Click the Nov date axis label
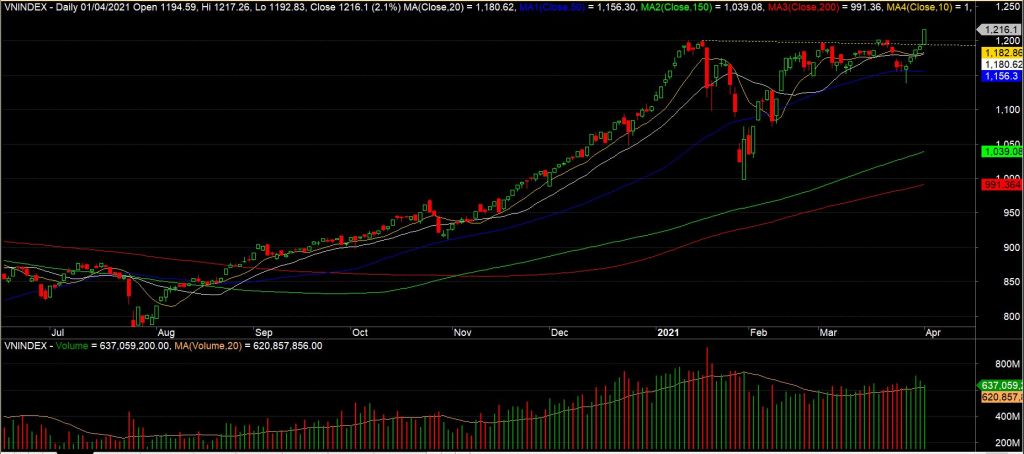The height and width of the screenshot is (454, 1024). tap(463, 332)
